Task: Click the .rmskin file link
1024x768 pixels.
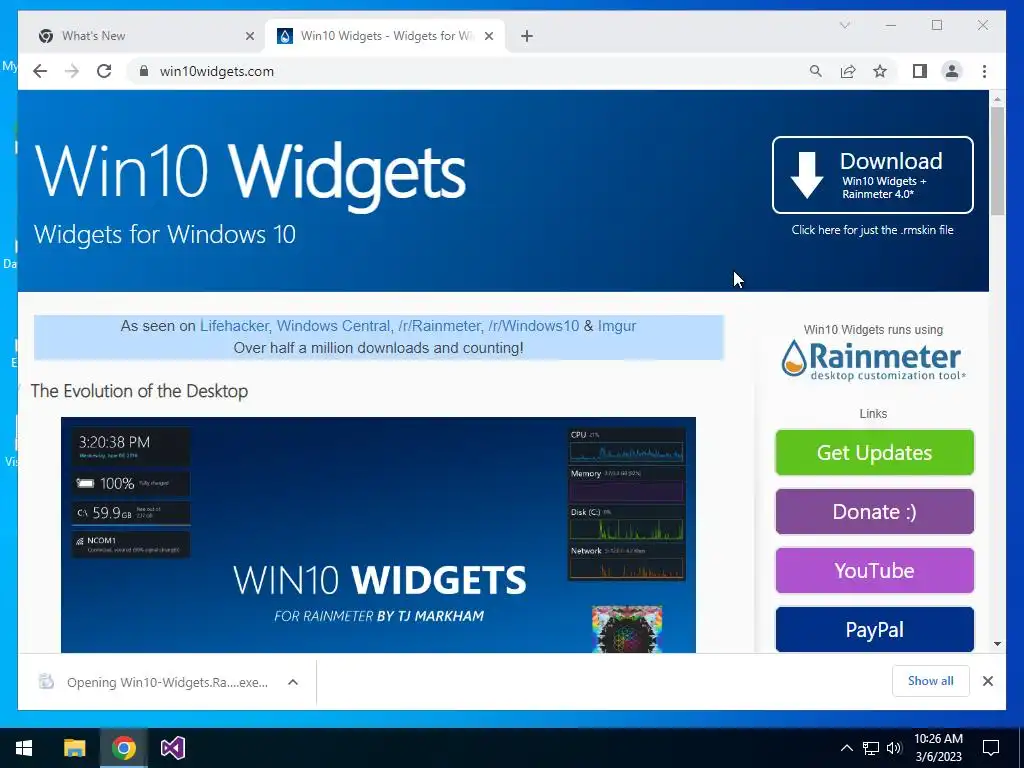Action: point(872,230)
